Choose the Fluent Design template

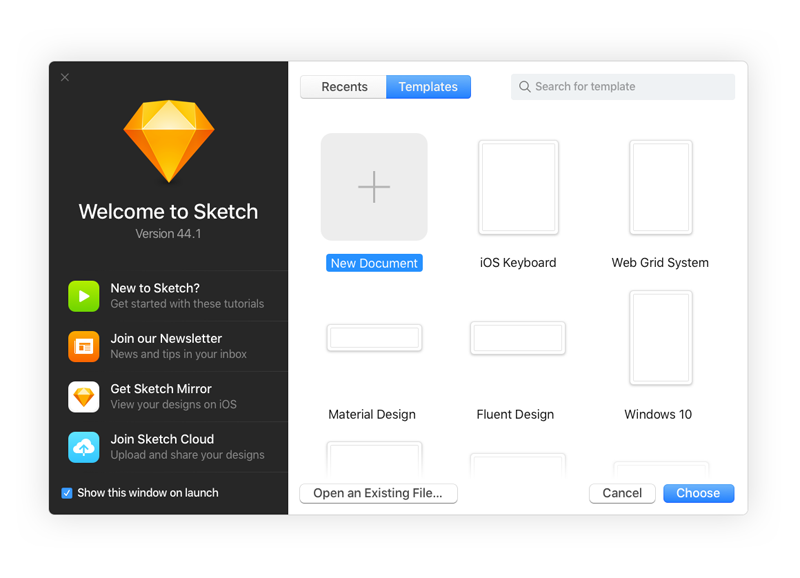pyautogui.click(x=518, y=338)
